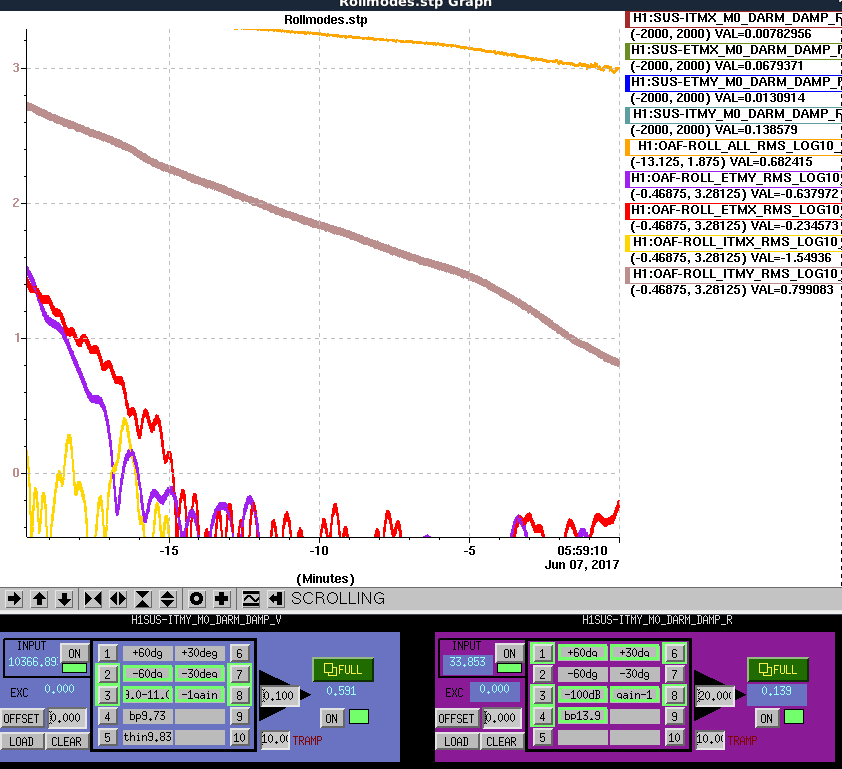Click the plus sign toolbar icon
Viewport: 842px width, 769px height.
pos(222,599)
